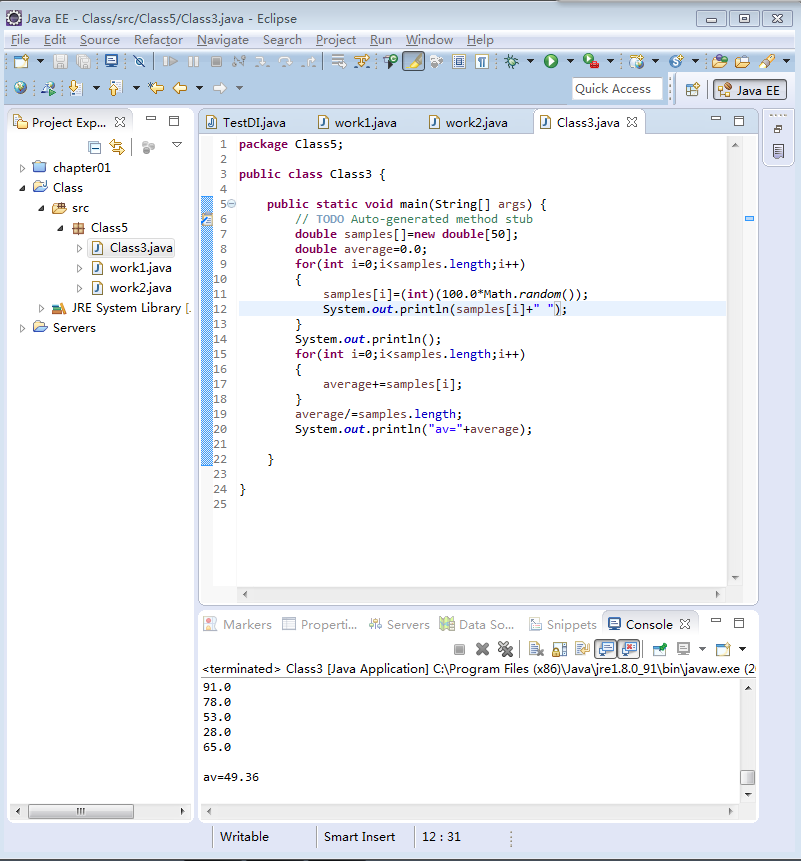The height and width of the screenshot is (861, 801).
Task: Click the Debug bug icon in toolbar
Action: [512, 62]
